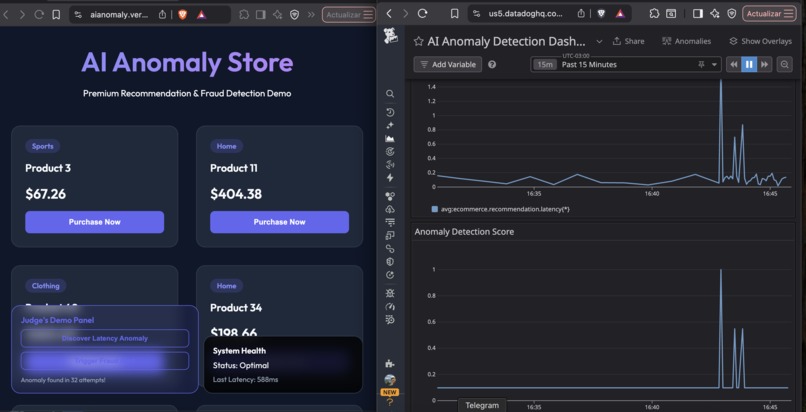Open extensions puzzle icon in Datadog browser window

(x=654, y=14)
